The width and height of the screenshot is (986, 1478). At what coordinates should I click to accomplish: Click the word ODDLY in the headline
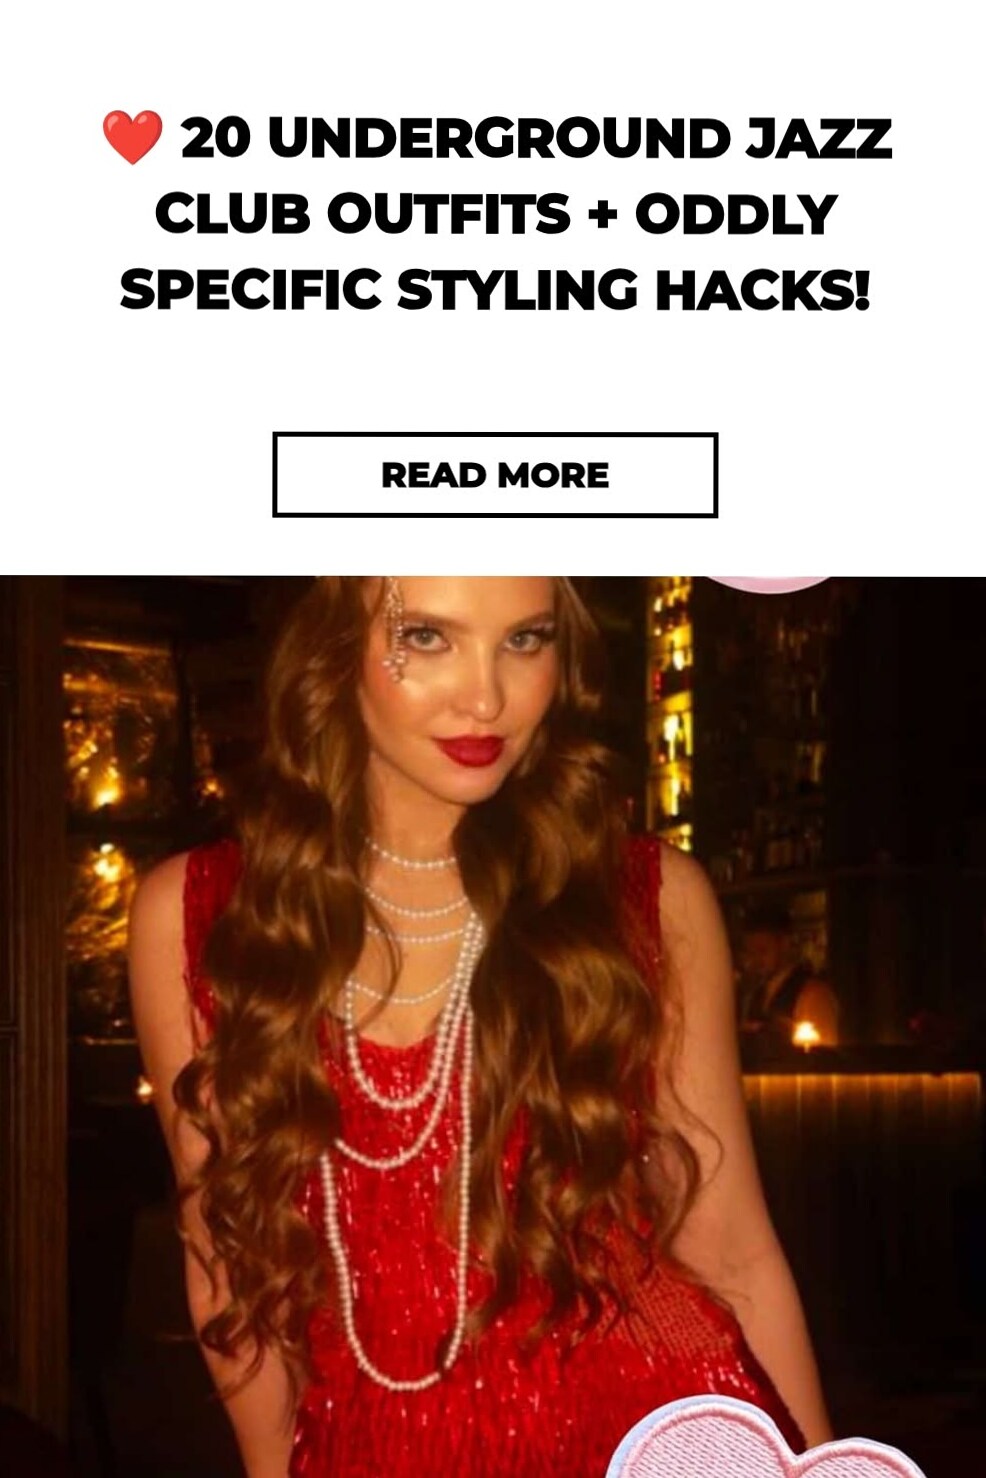click(736, 214)
